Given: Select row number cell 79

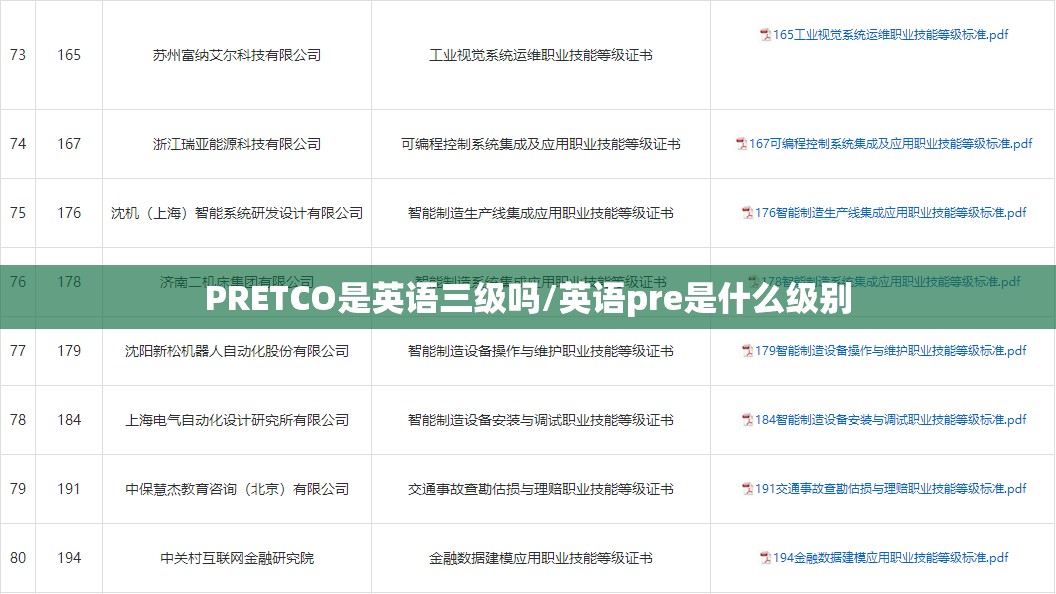Looking at the screenshot, I should [x=18, y=490].
